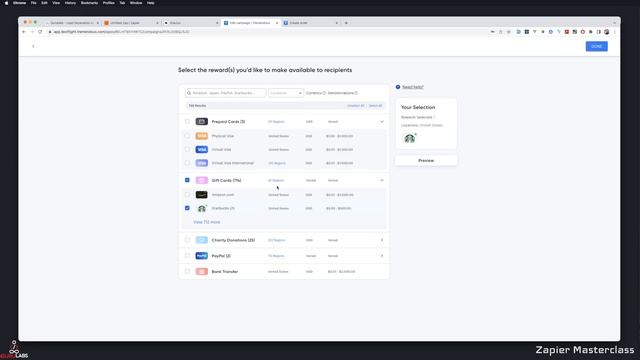Viewport: 640px width, 360px height.
Task: Open the Bookmarks menu
Action: (x=89, y=3)
